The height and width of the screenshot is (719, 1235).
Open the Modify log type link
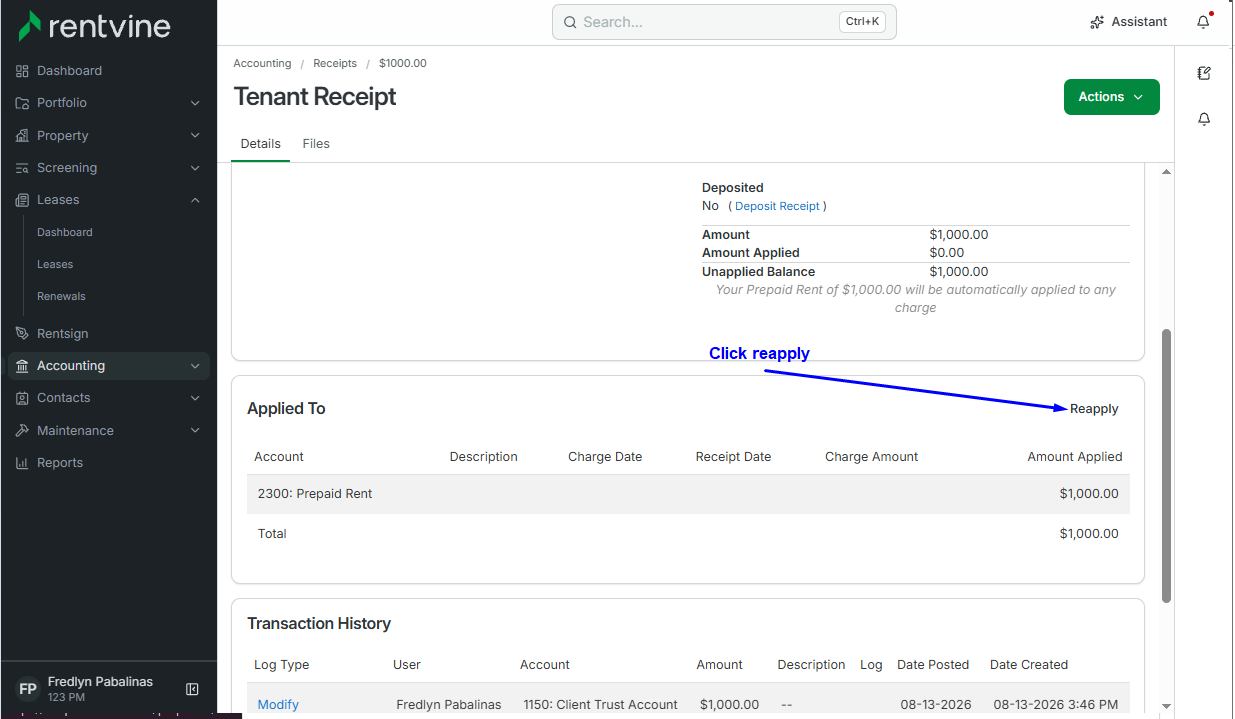click(x=278, y=705)
